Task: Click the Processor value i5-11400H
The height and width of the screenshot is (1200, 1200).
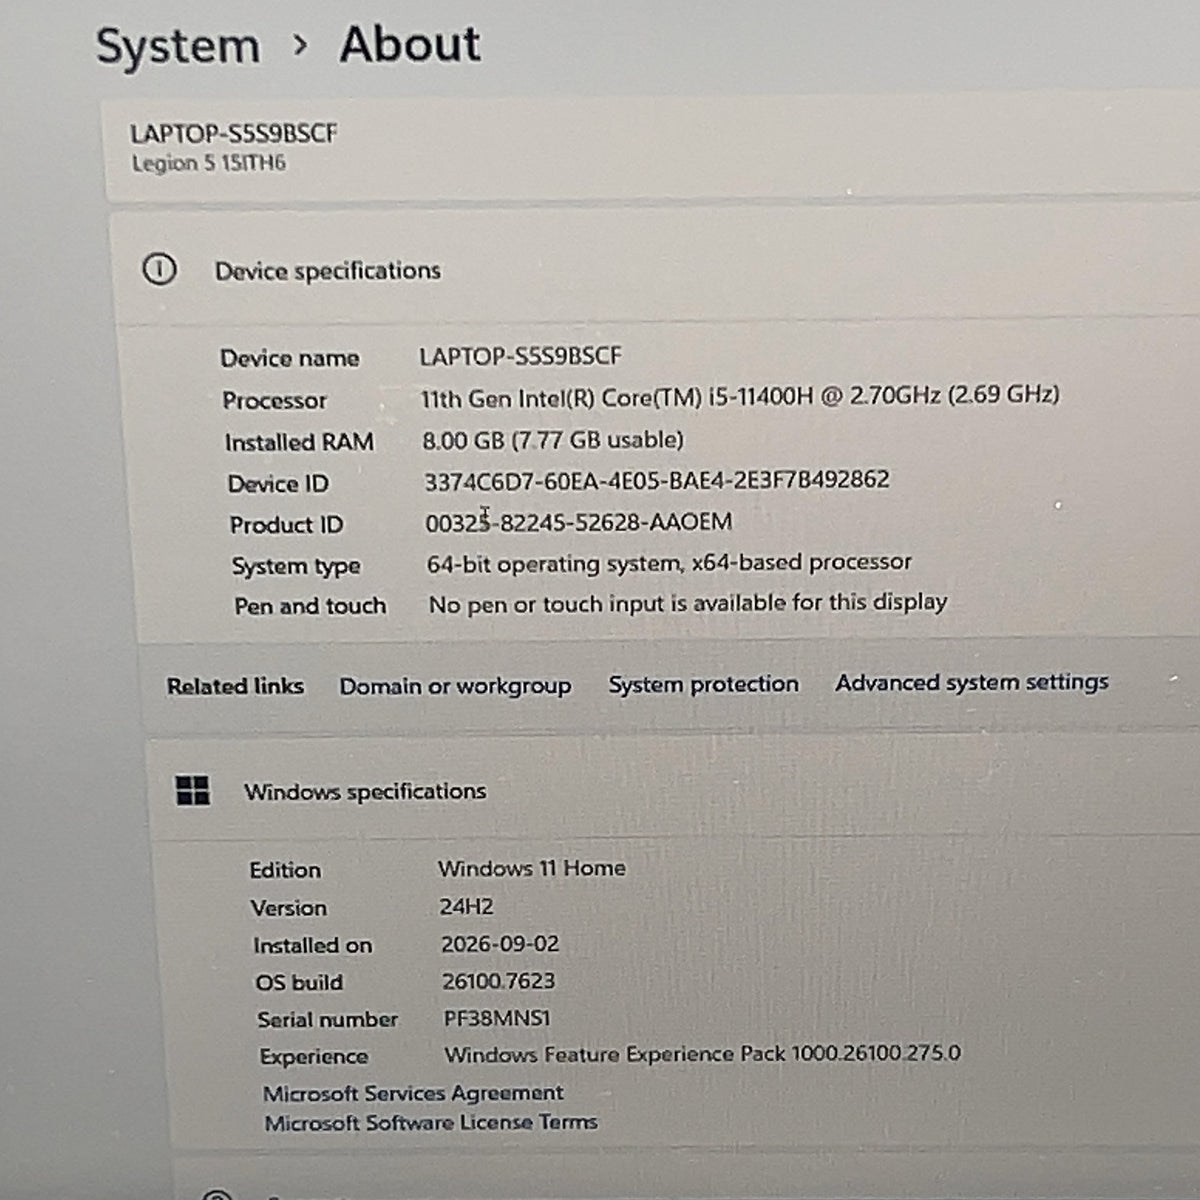Action: coord(739,396)
